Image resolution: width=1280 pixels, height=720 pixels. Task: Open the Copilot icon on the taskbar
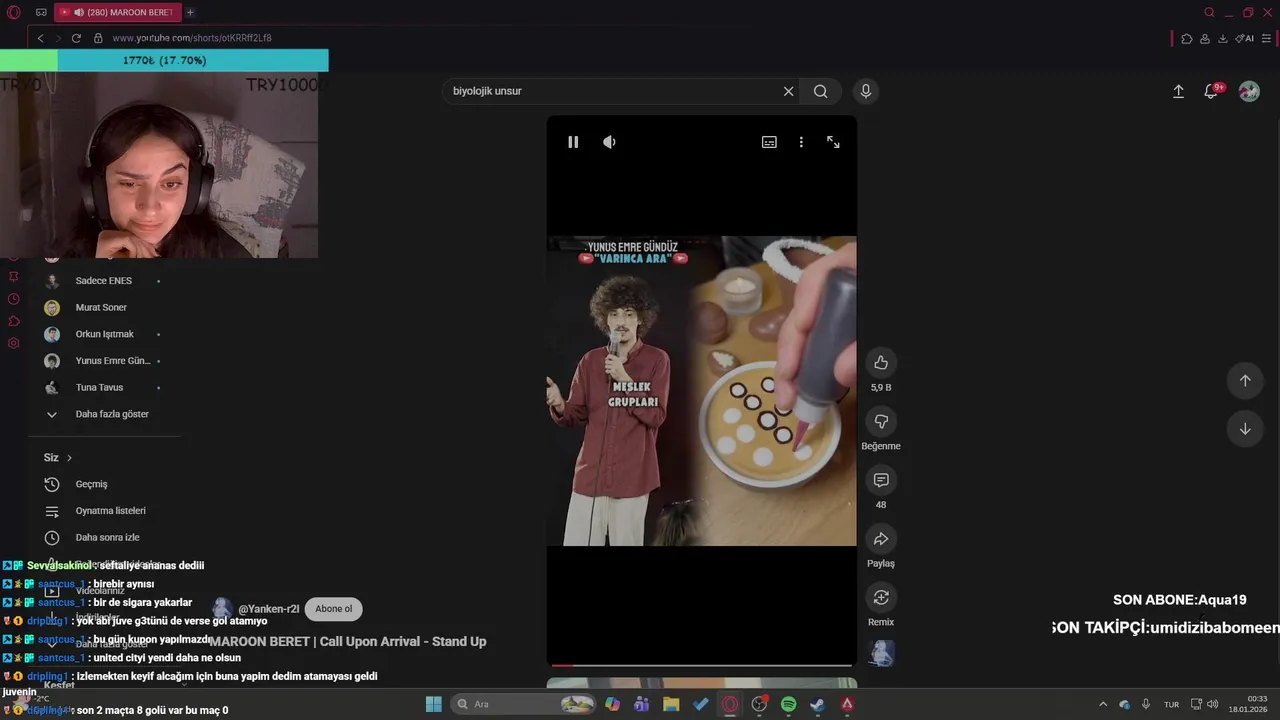click(x=612, y=704)
